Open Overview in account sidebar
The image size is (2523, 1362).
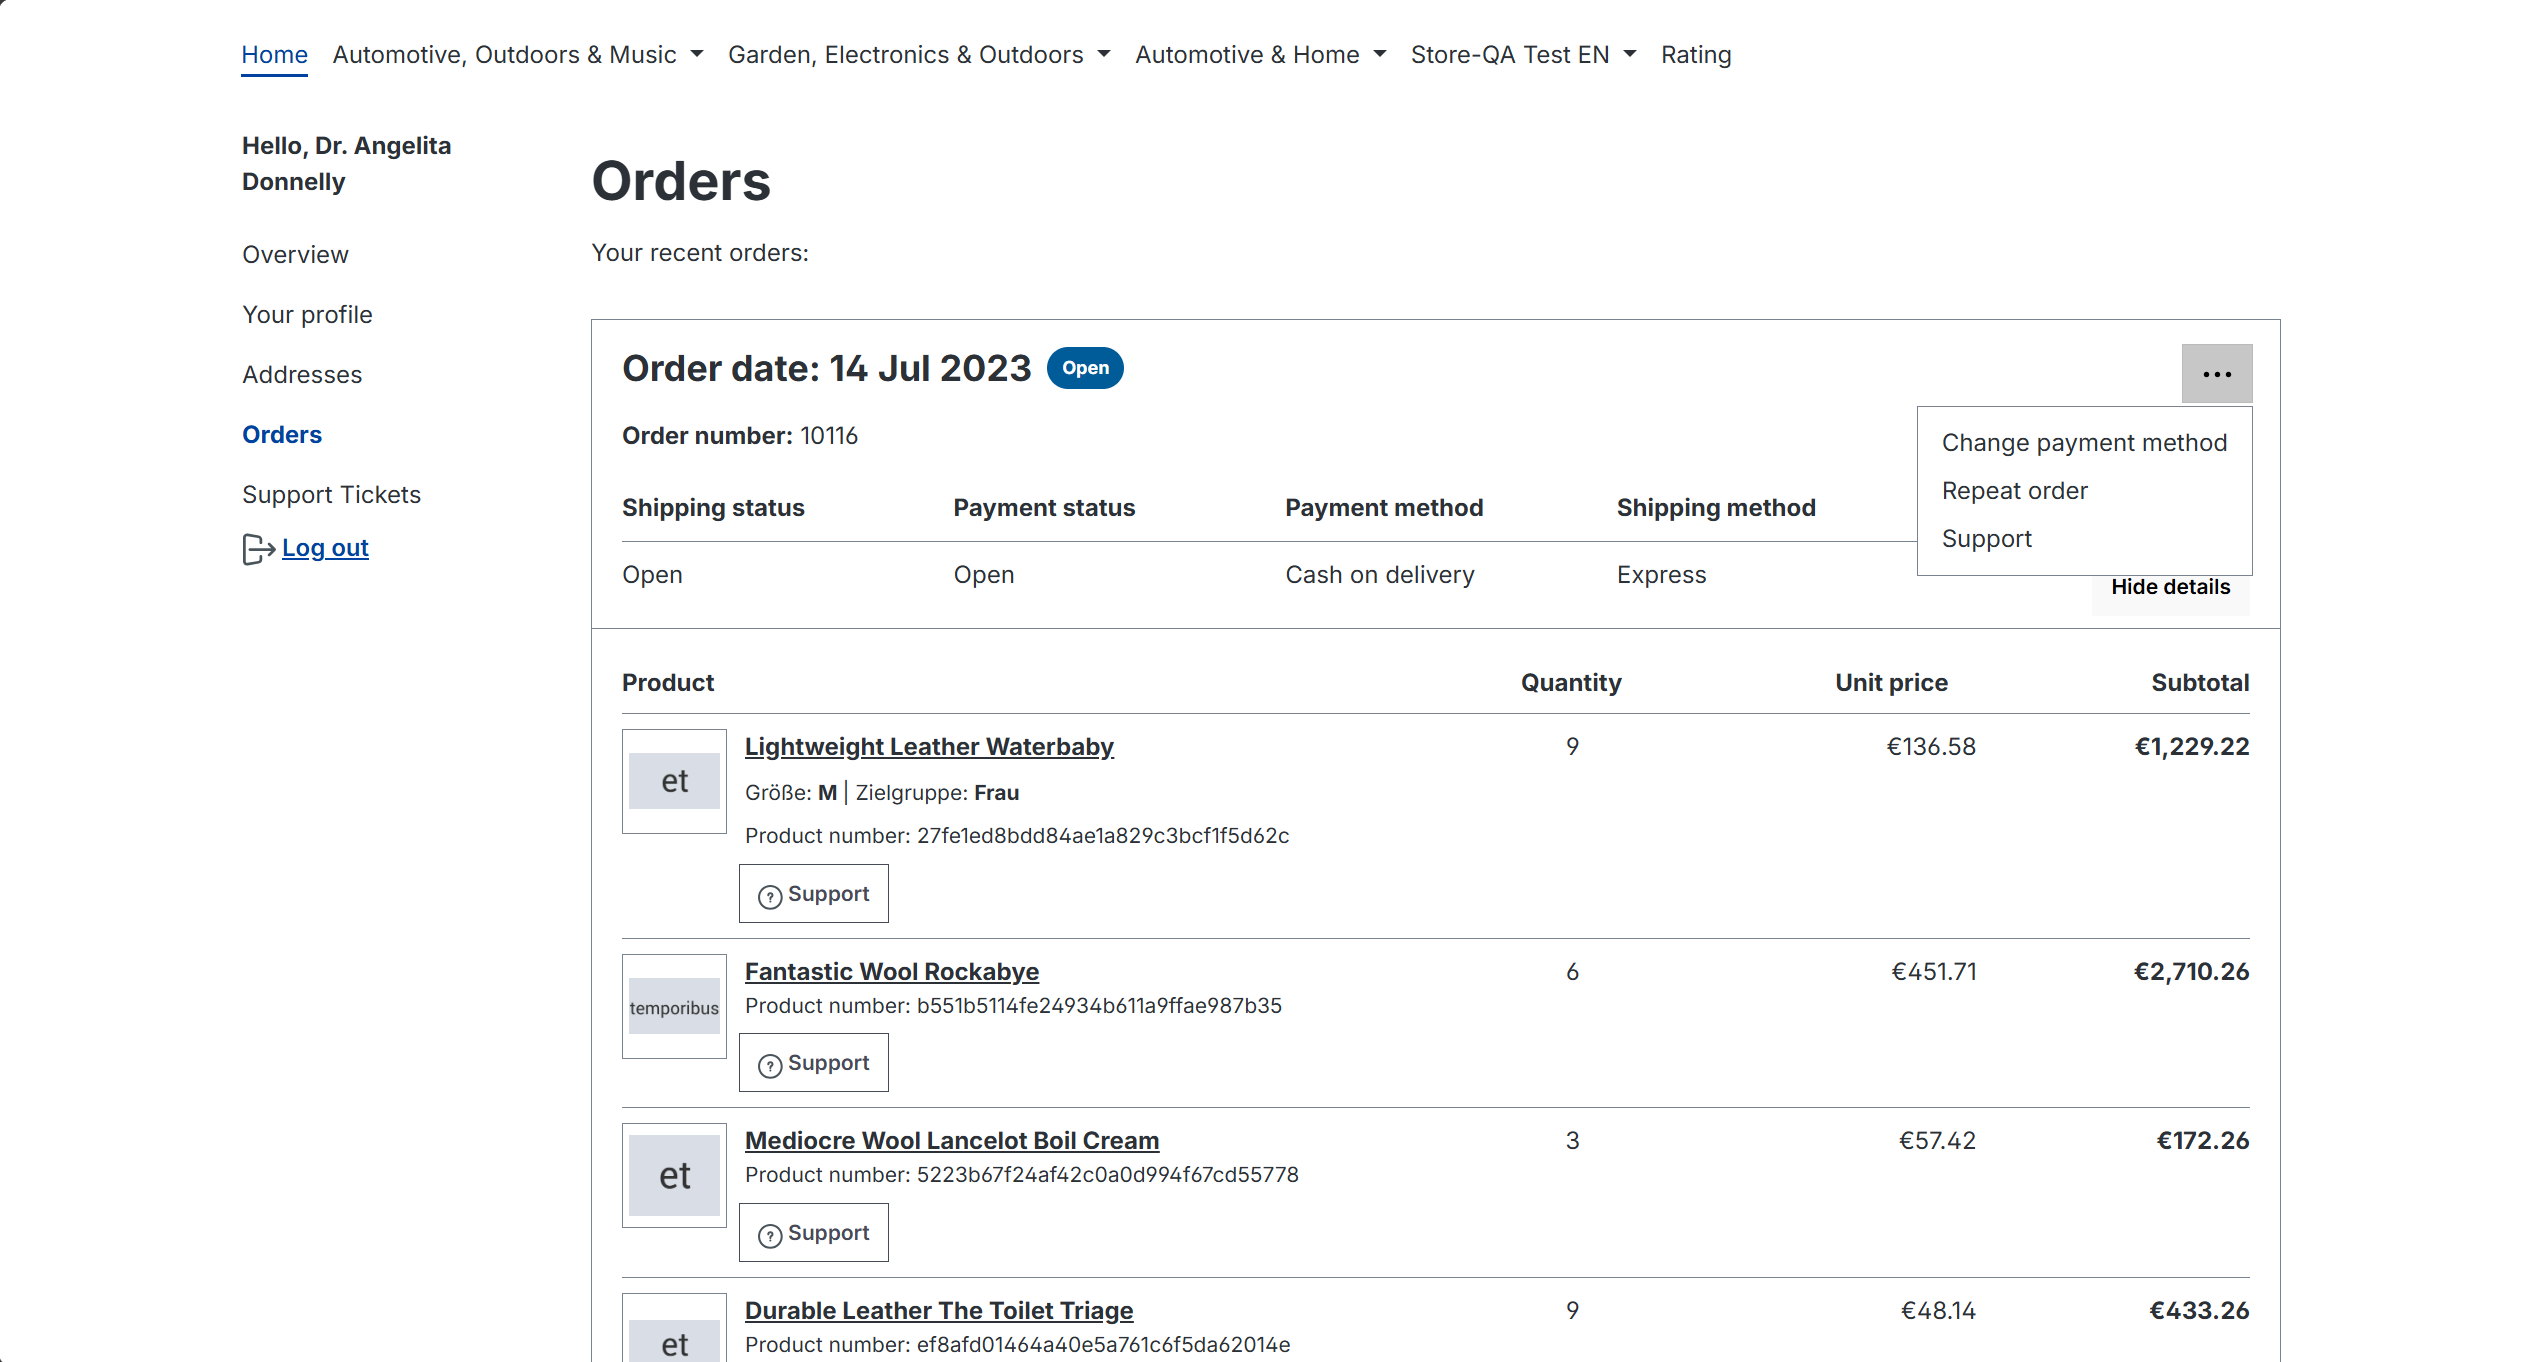click(295, 255)
